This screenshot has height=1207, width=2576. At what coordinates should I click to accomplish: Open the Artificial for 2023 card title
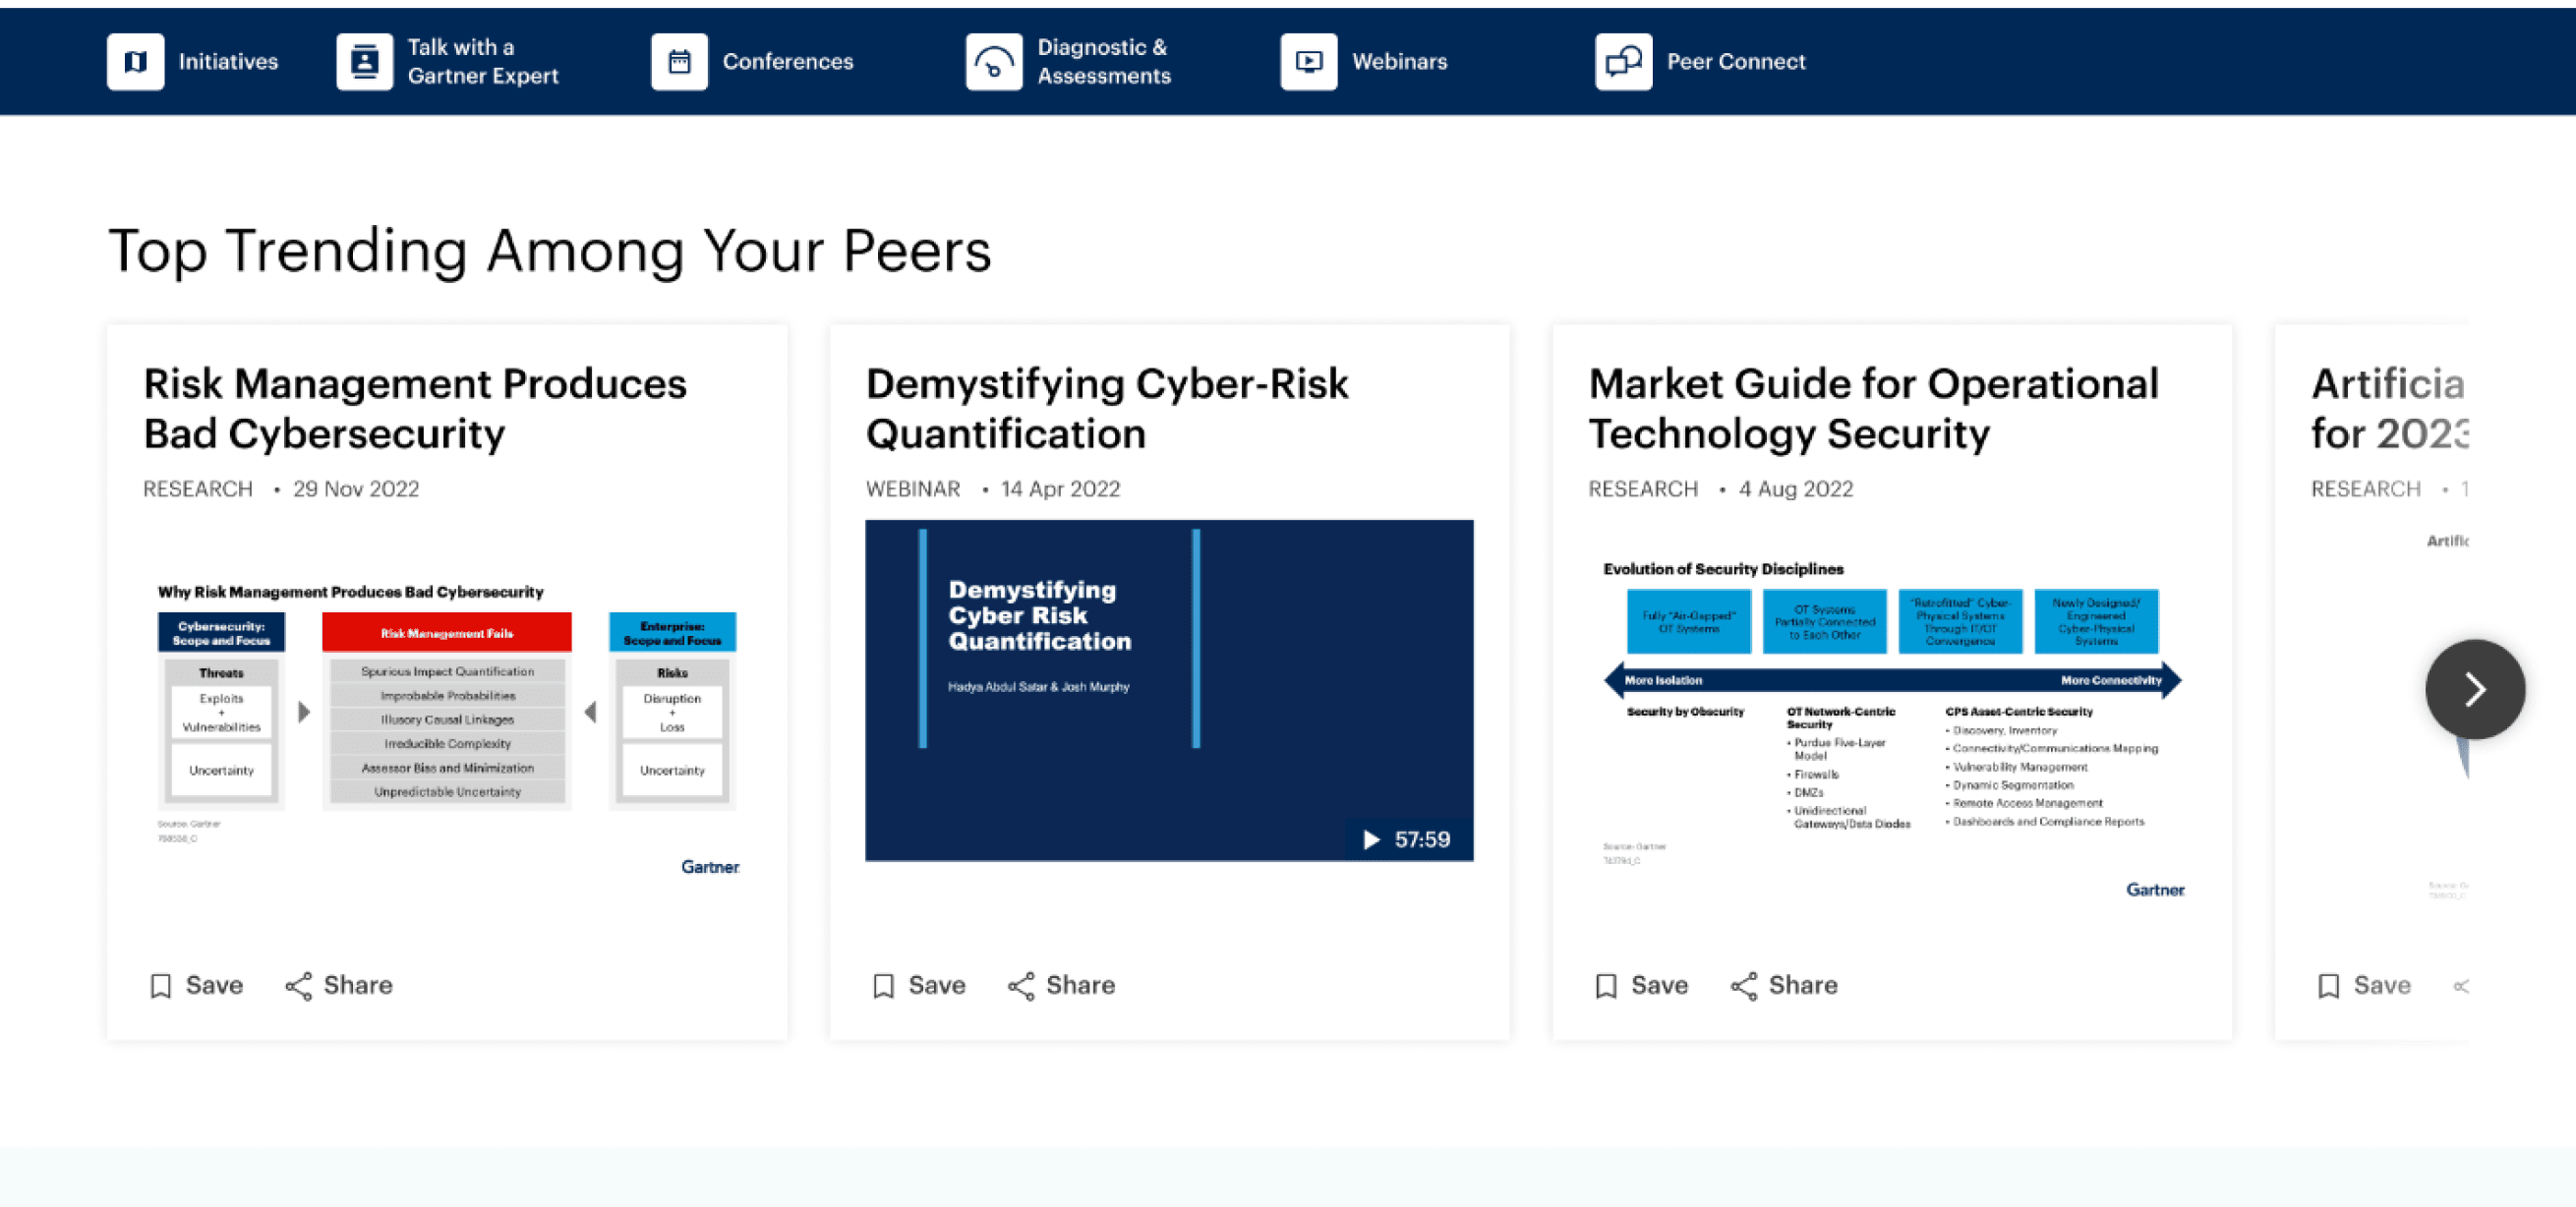coord(2389,409)
